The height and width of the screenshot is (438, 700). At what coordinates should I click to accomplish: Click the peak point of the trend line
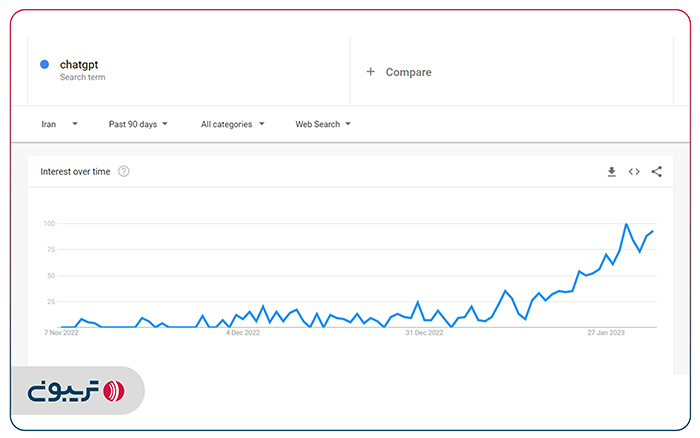(626, 224)
